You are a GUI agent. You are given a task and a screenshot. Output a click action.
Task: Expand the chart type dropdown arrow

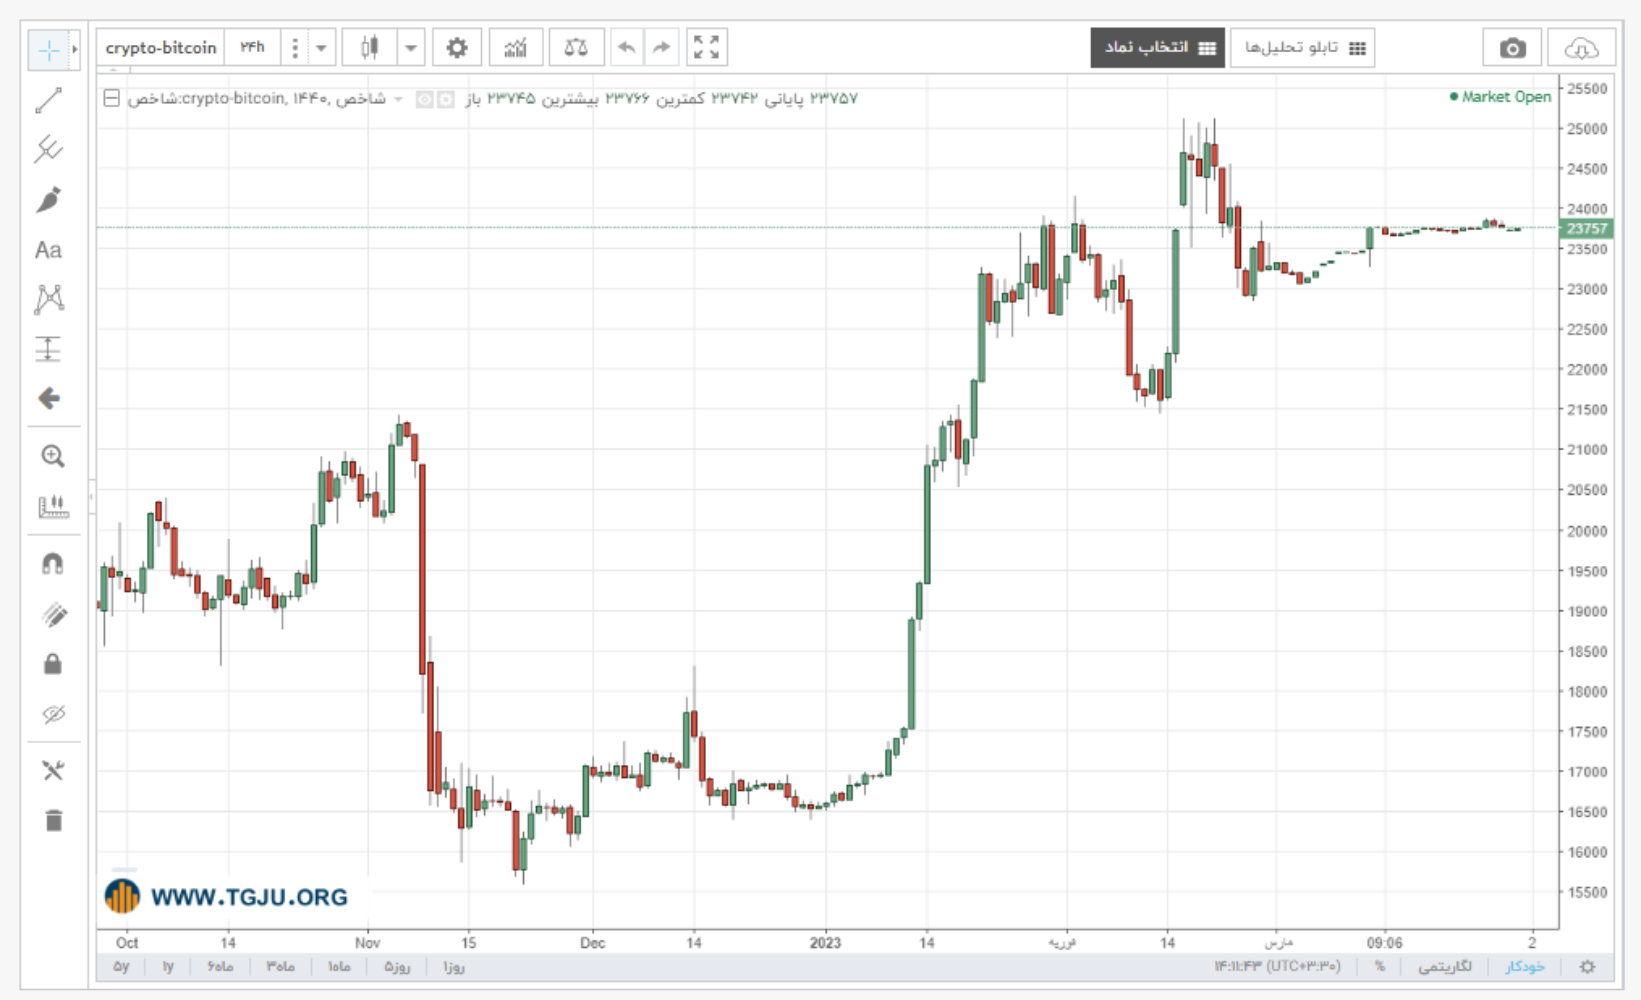click(x=411, y=48)
